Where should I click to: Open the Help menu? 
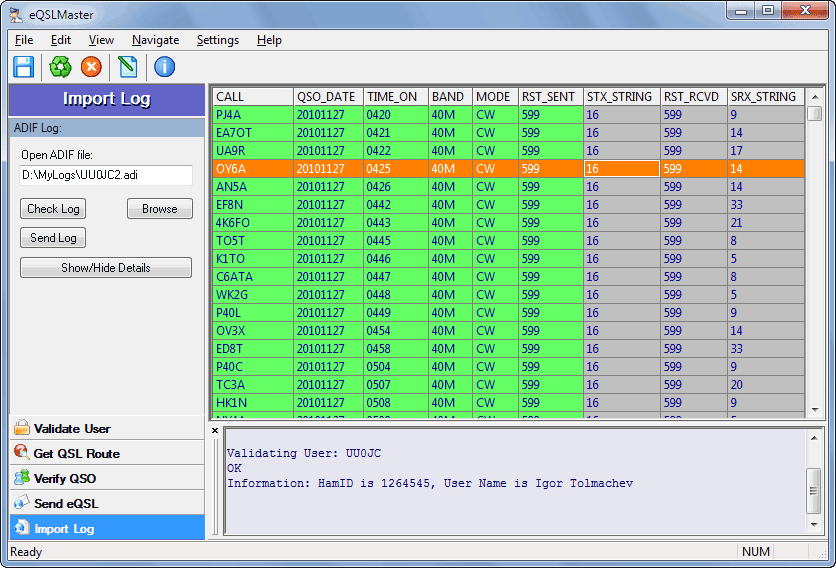269,40
